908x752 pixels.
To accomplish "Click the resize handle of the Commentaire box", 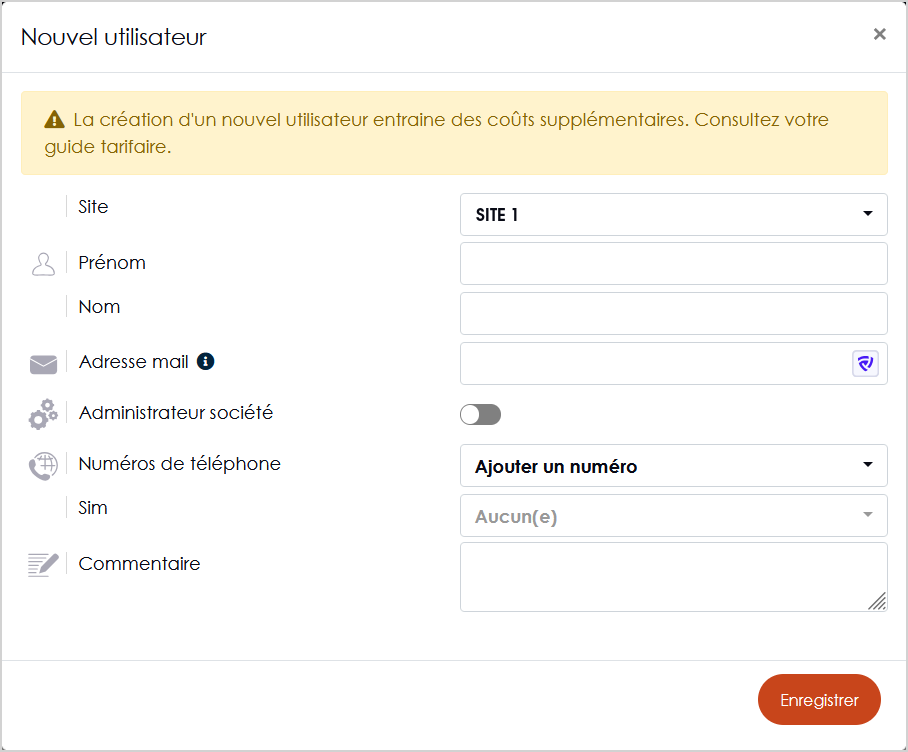I will click(877, 601).
